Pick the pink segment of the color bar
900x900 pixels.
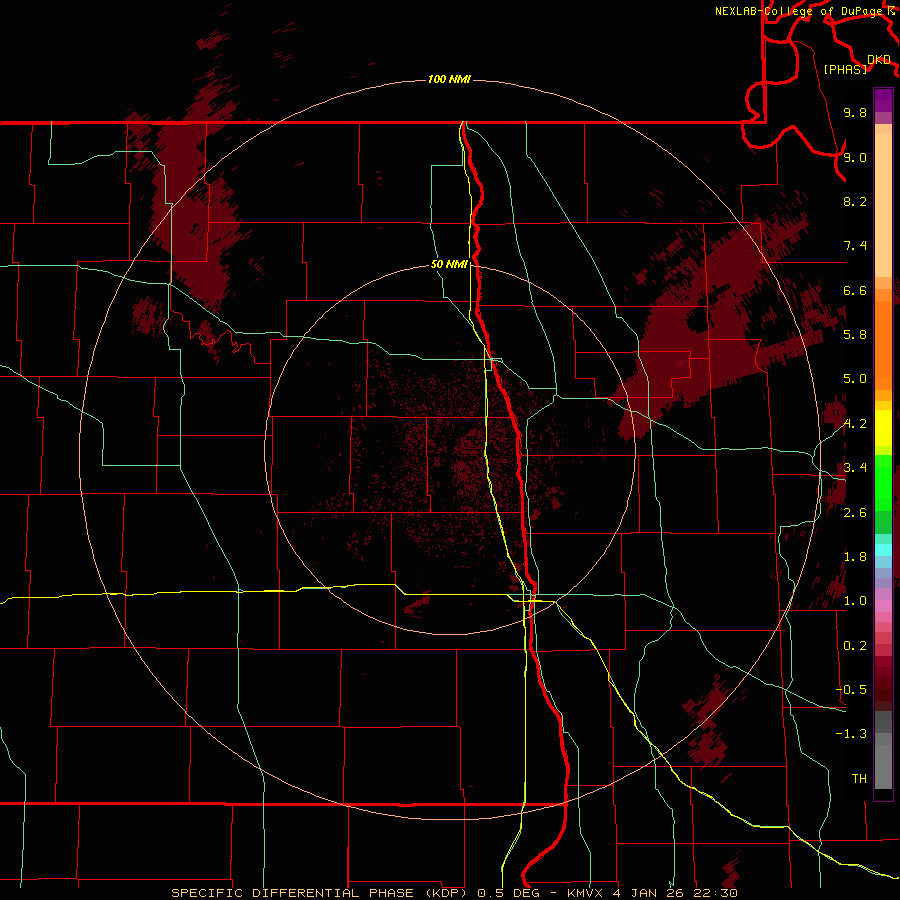pos(883,606)
